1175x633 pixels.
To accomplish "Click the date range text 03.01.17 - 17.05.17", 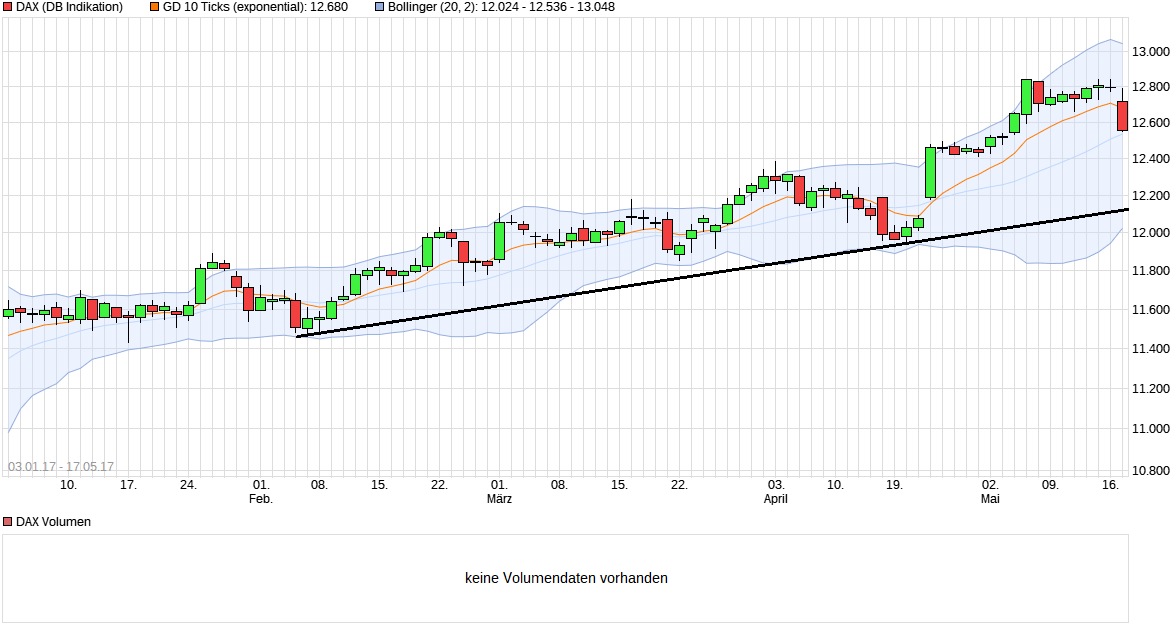I will [63, 464].
